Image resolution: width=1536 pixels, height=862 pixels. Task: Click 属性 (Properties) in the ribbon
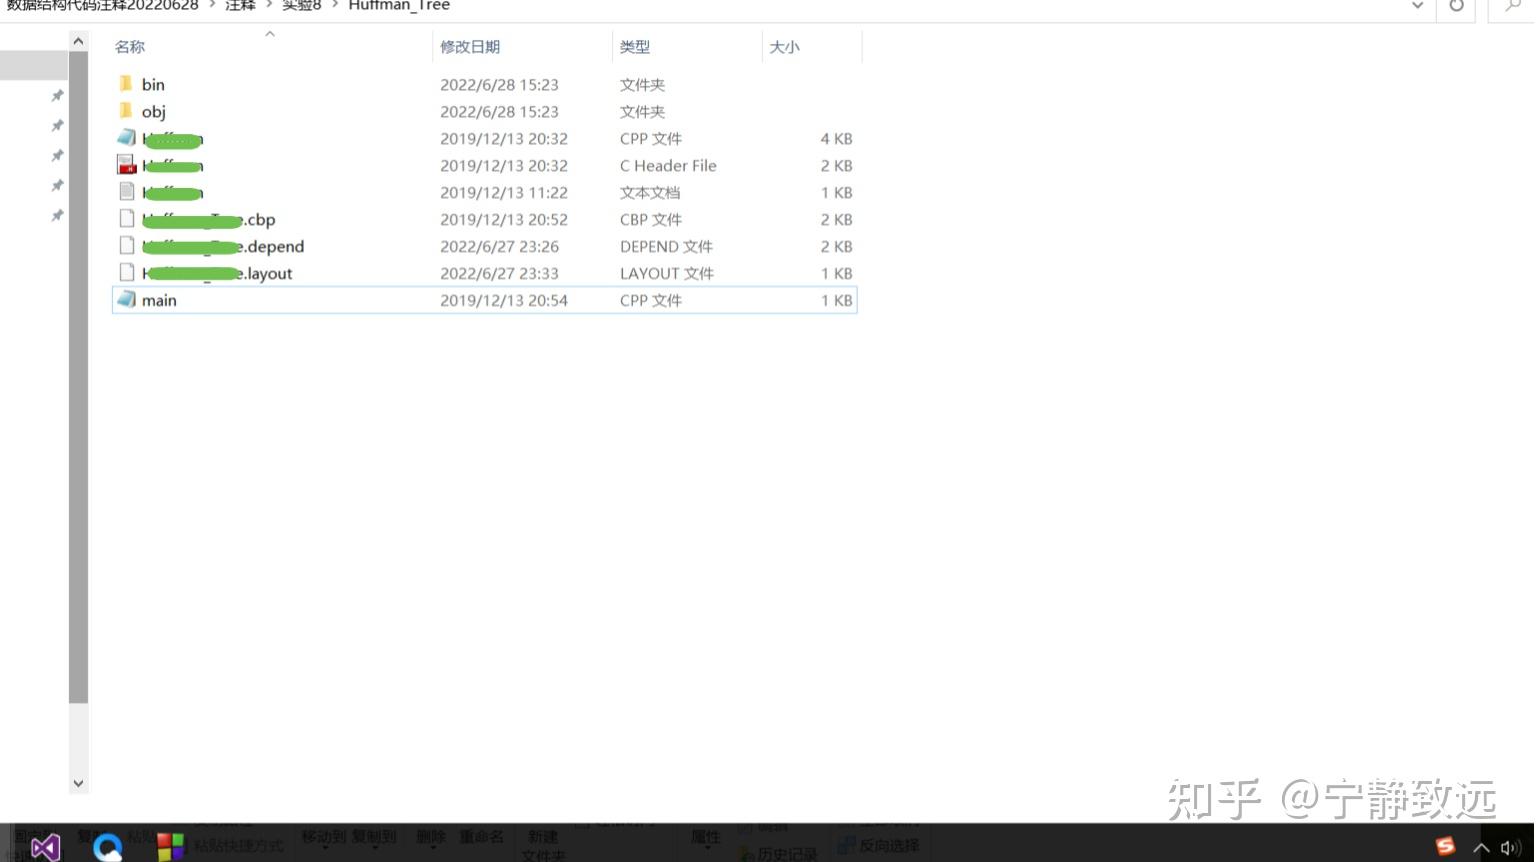[x=705, y=837]
